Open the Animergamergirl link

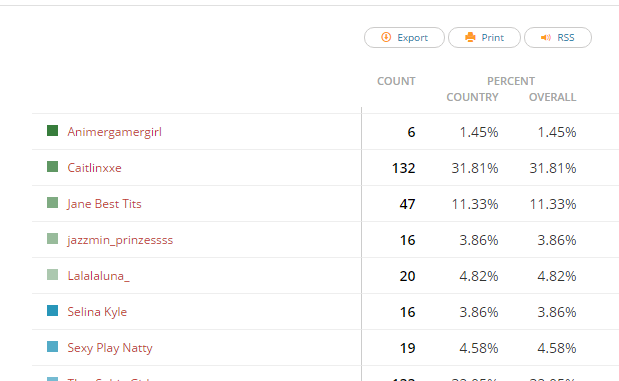(x=114, y=132)
